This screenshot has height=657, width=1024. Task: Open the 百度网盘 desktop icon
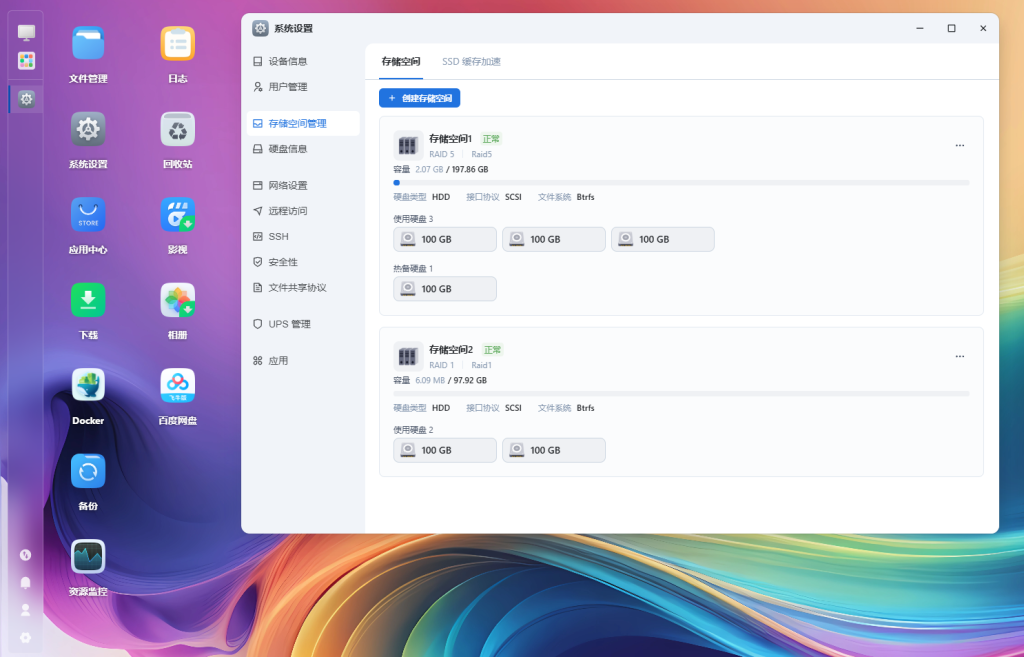coord(178,385)
